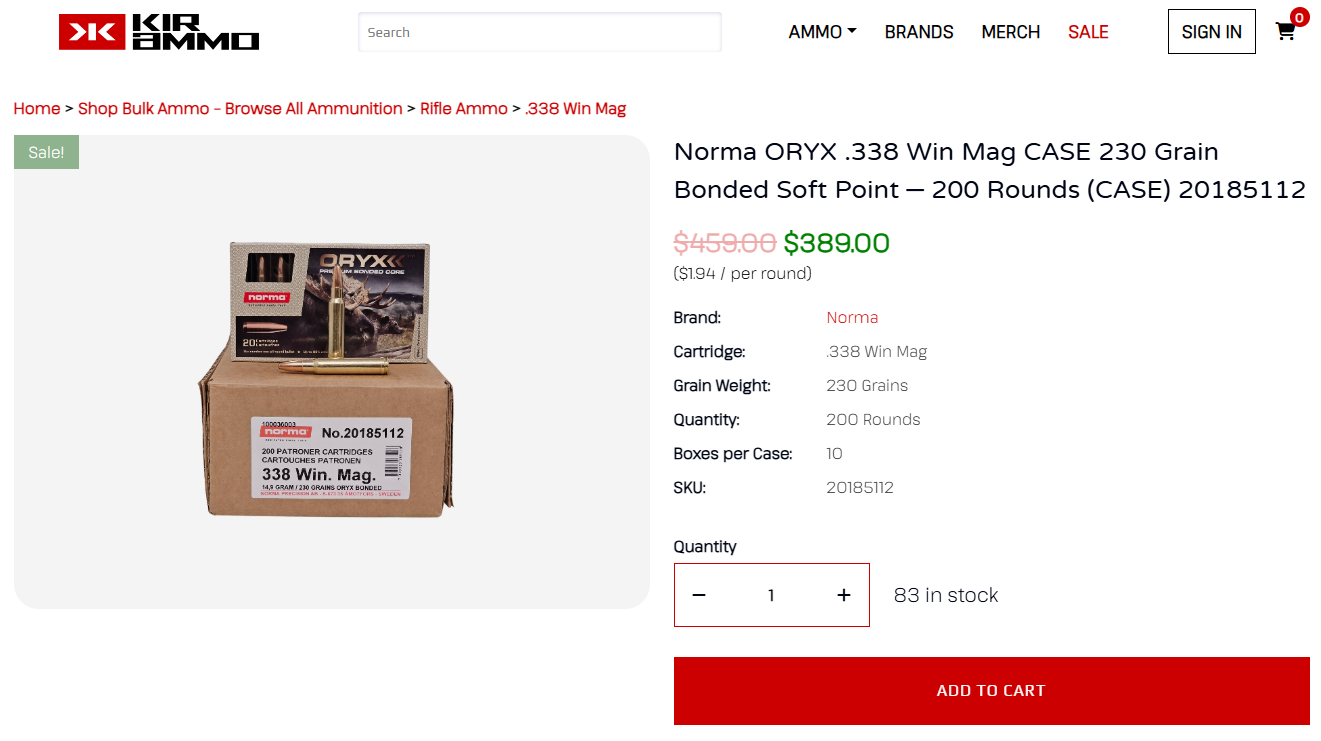Increase quantity with the plus button
This screenshot has height=741, width=1321.
[x=844, y=595]
